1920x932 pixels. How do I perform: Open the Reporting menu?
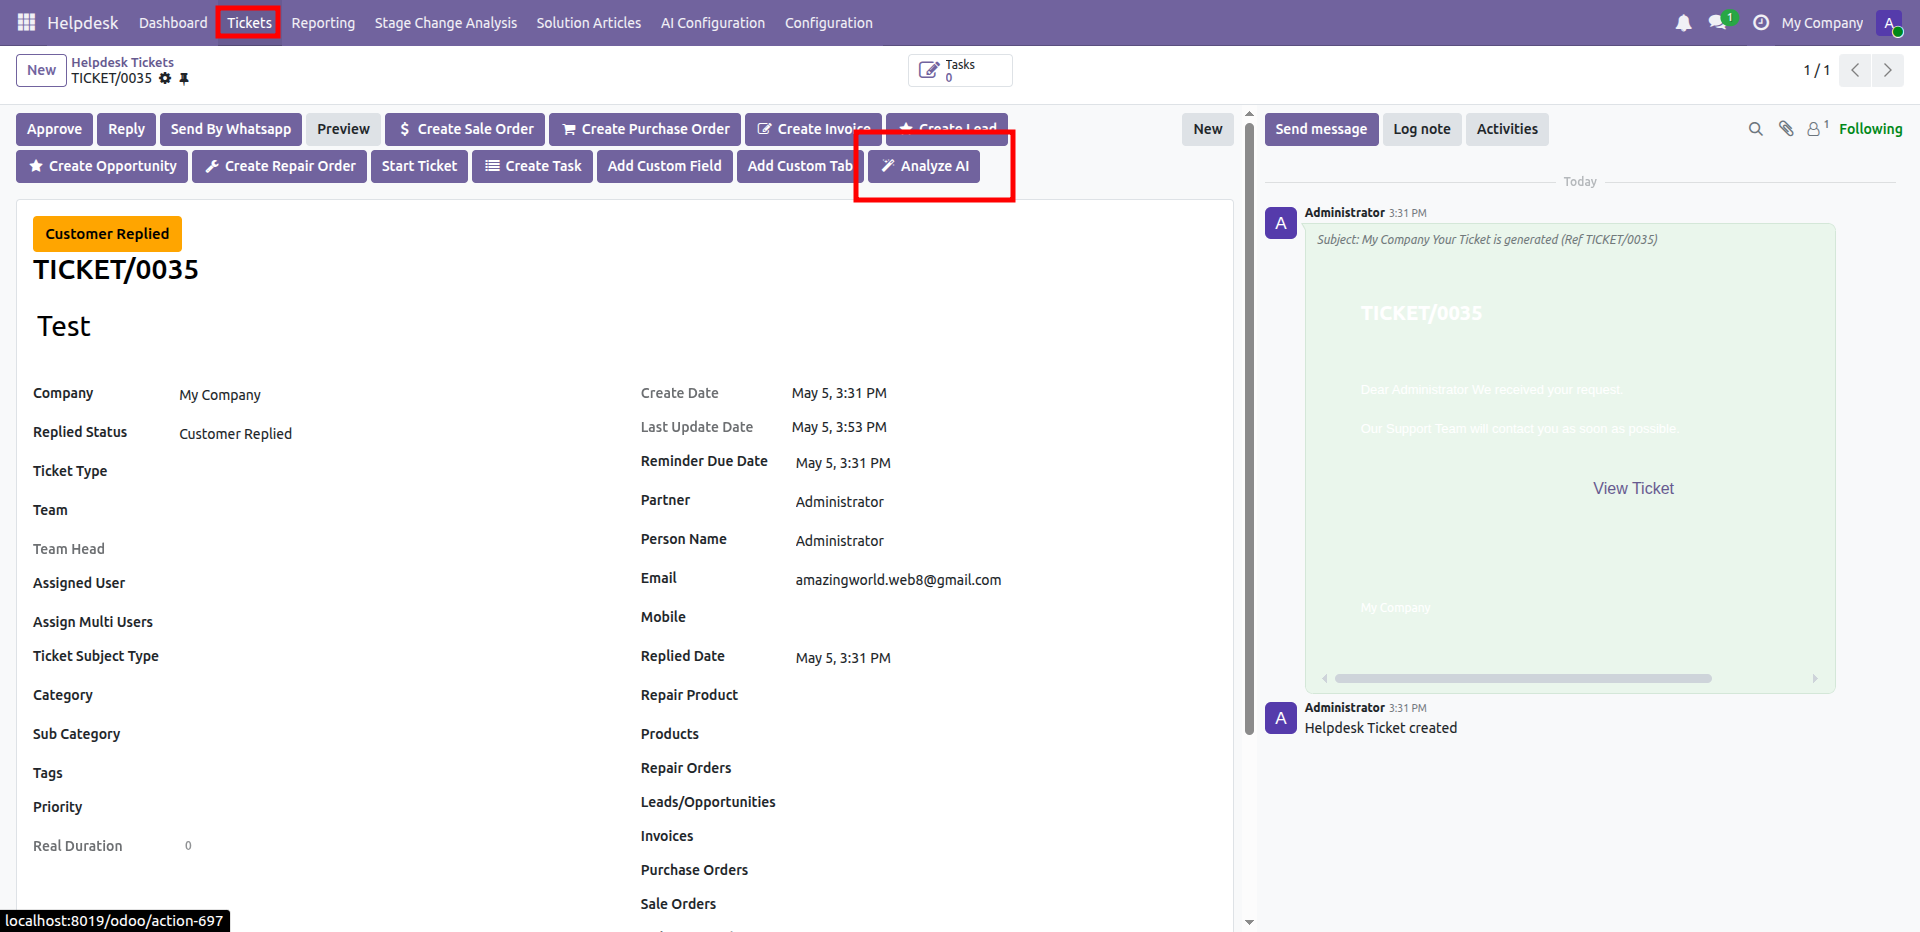pyautogui.click(x=323, y=23)
